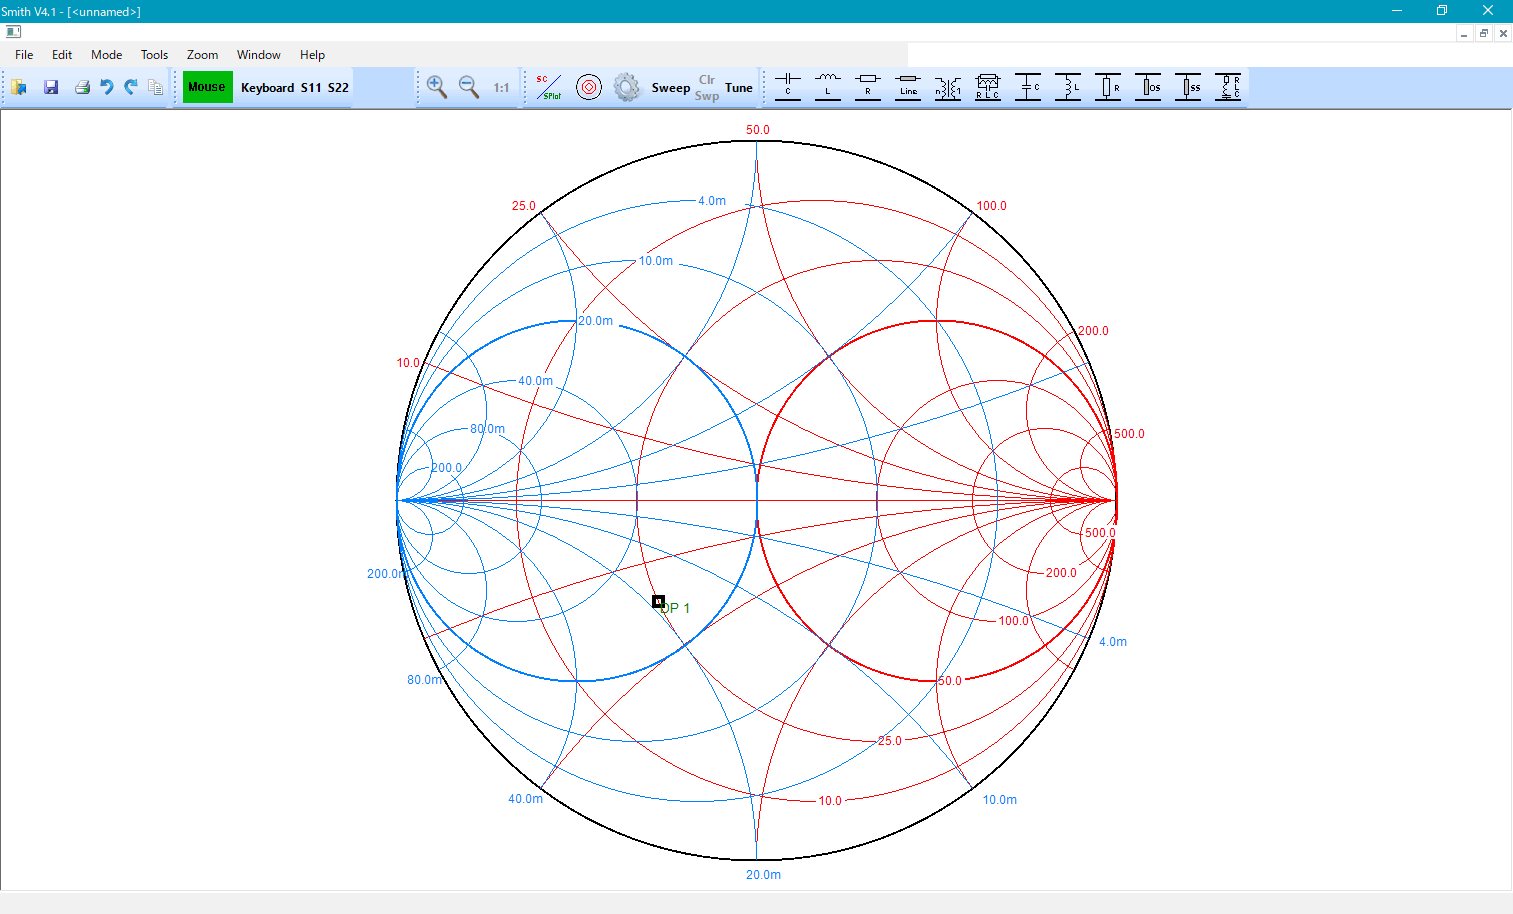Insert a shunt inductor element
Viewport: 1513px width, 914px height.
tap(1068, 87)
